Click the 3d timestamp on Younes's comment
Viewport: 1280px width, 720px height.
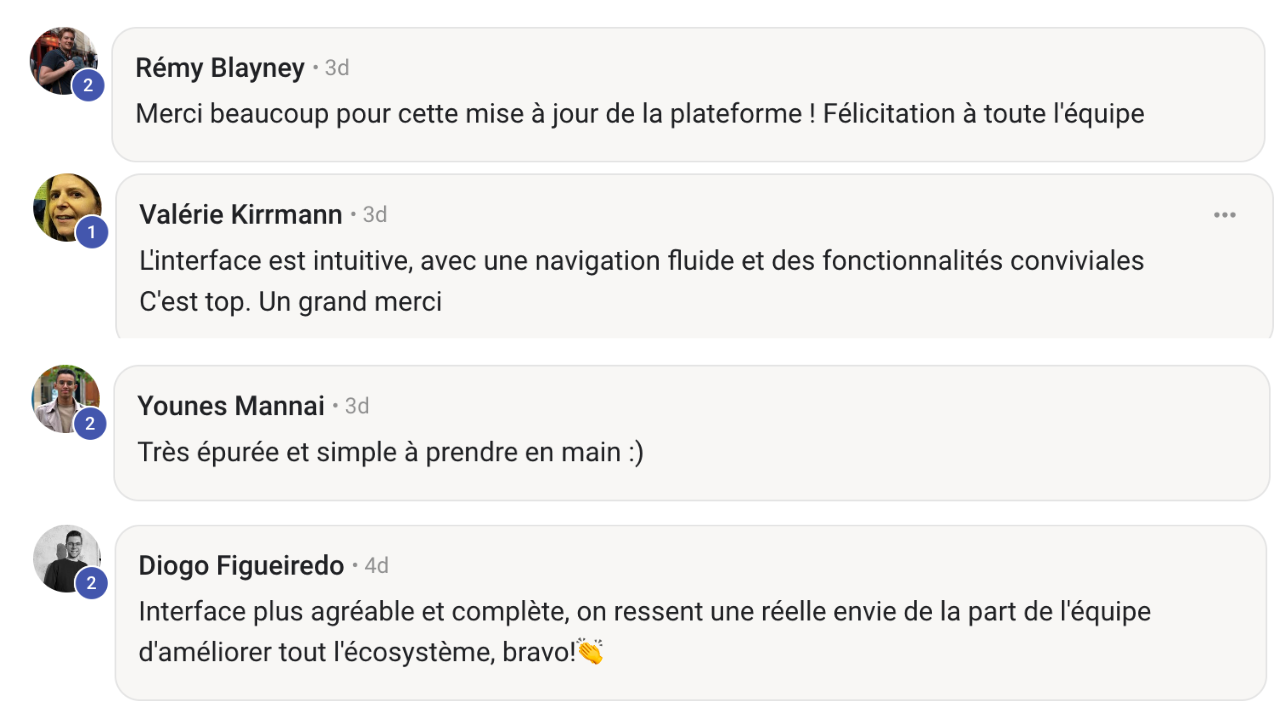pyautogui.click(x=357, y=405)
